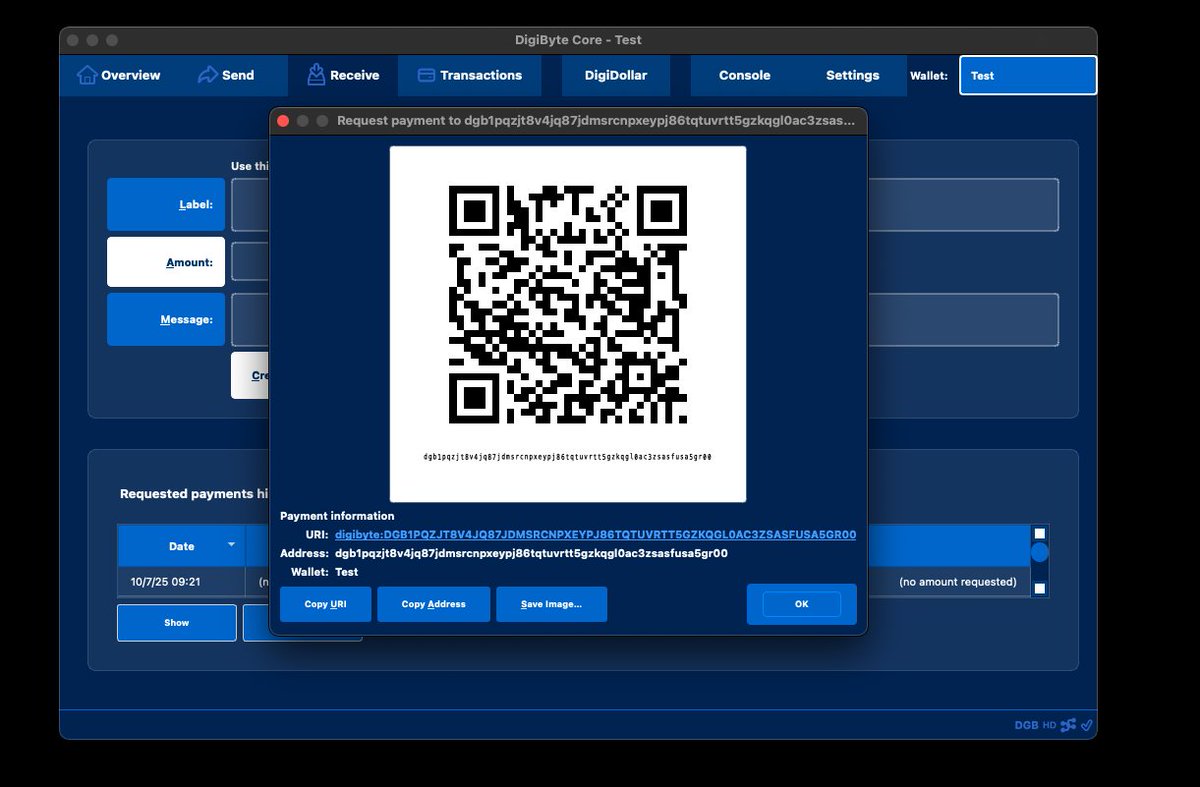Viewport: 1200px width, 787px height.
Task: Click the QR code image
Action: tap(568, 304)
